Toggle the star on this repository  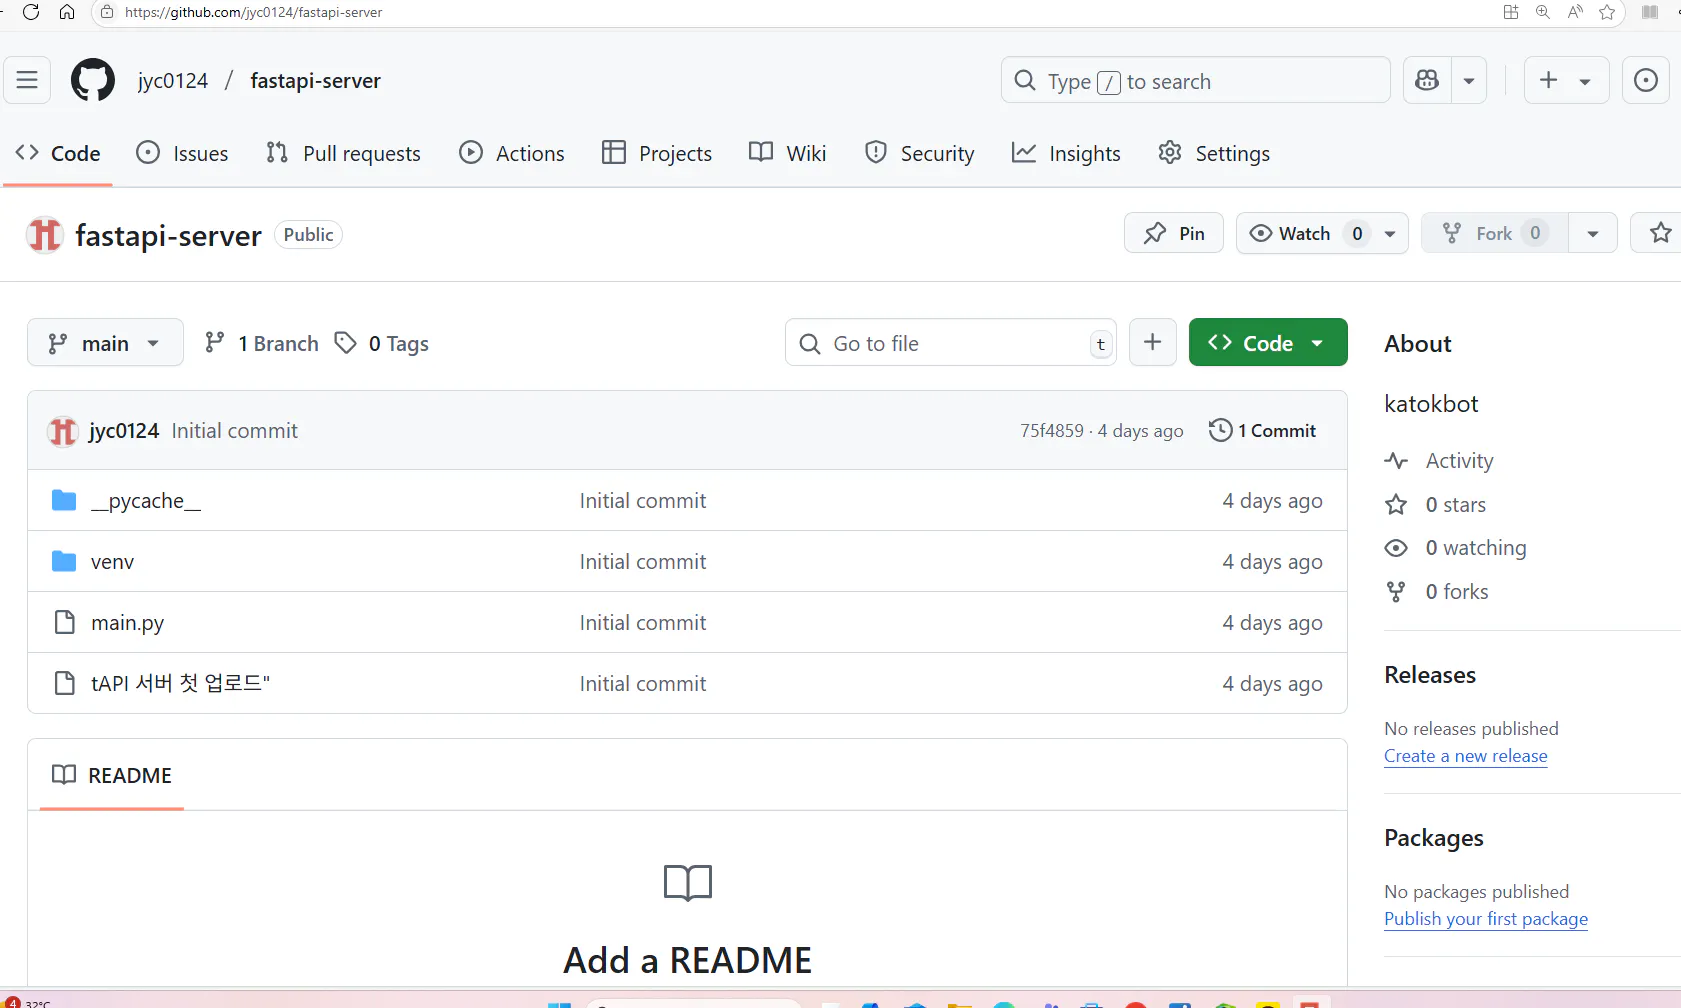pyautogui.click(x=1660, y=233)
